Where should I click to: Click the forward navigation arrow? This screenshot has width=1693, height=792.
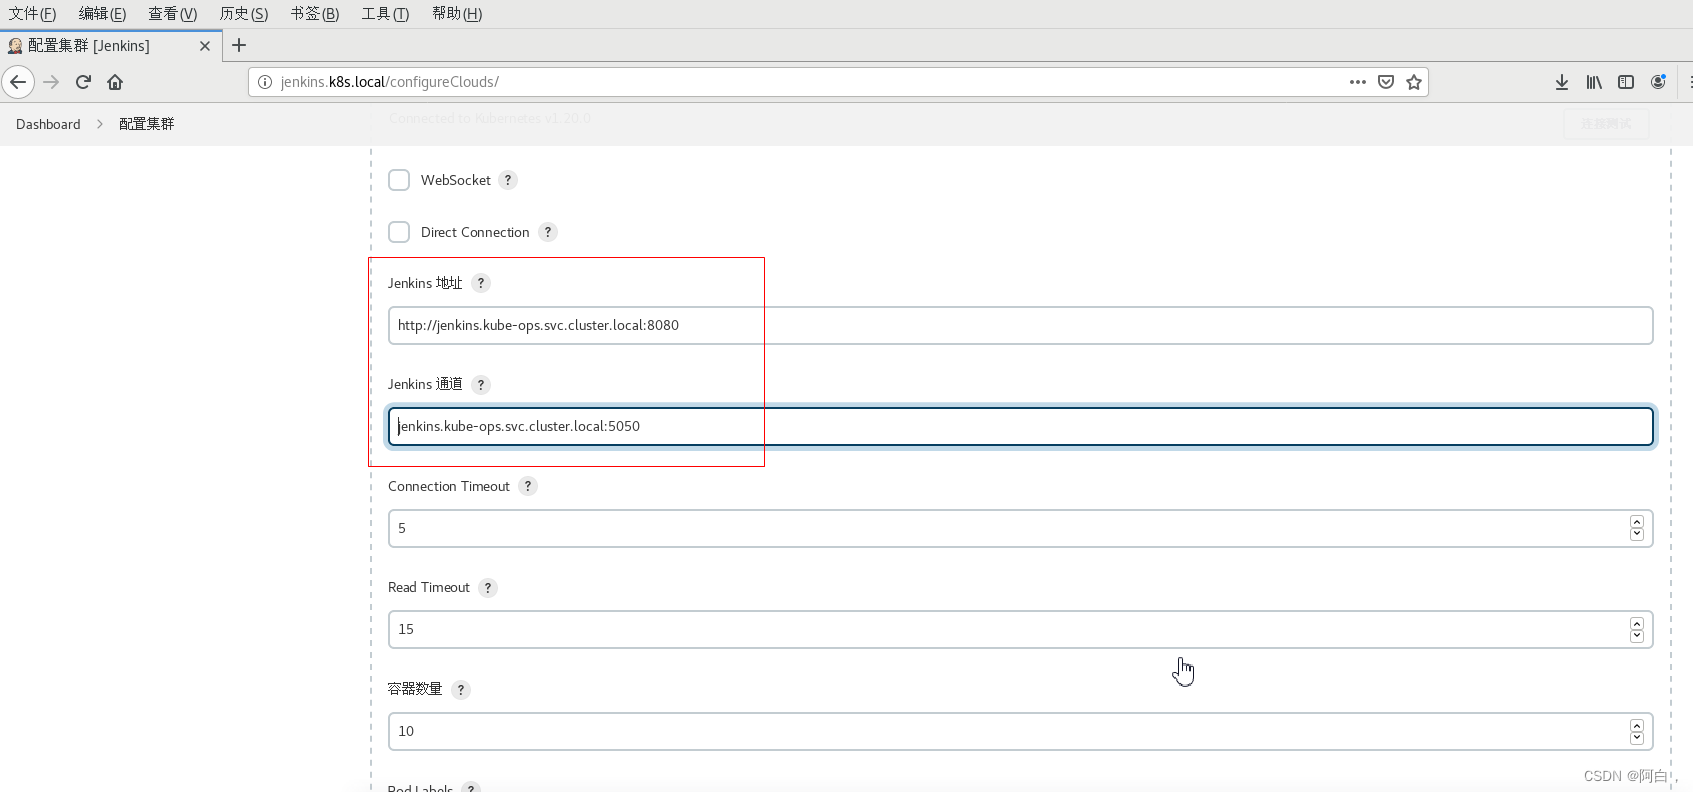coord(51,82)
